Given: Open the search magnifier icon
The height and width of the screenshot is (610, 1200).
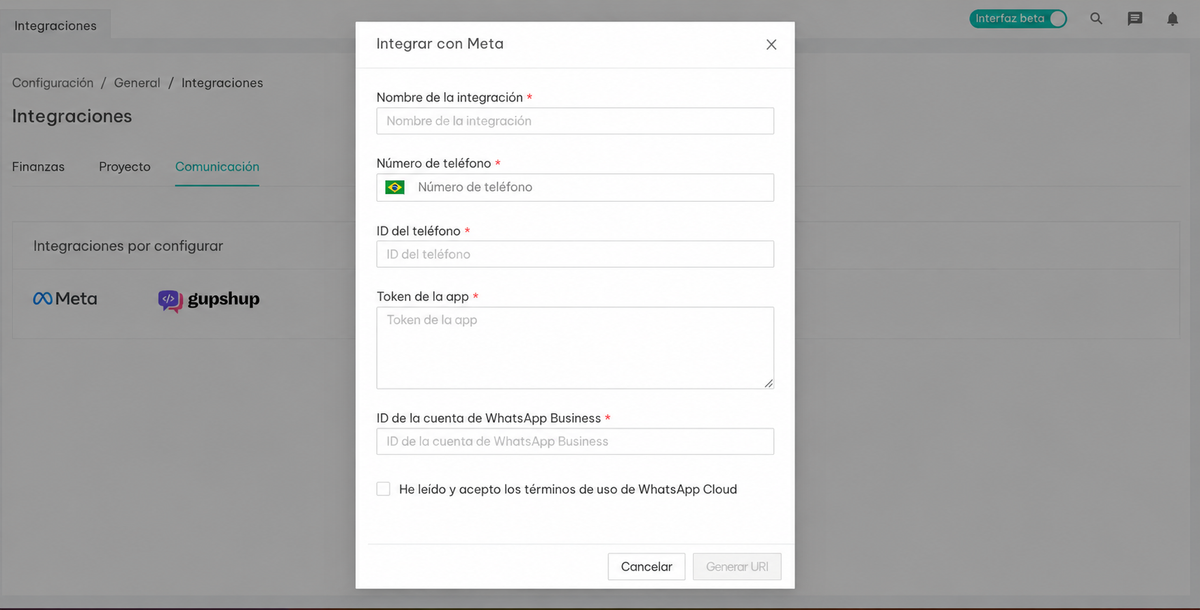Looking at the screenshot, I should pos(1096,18).
